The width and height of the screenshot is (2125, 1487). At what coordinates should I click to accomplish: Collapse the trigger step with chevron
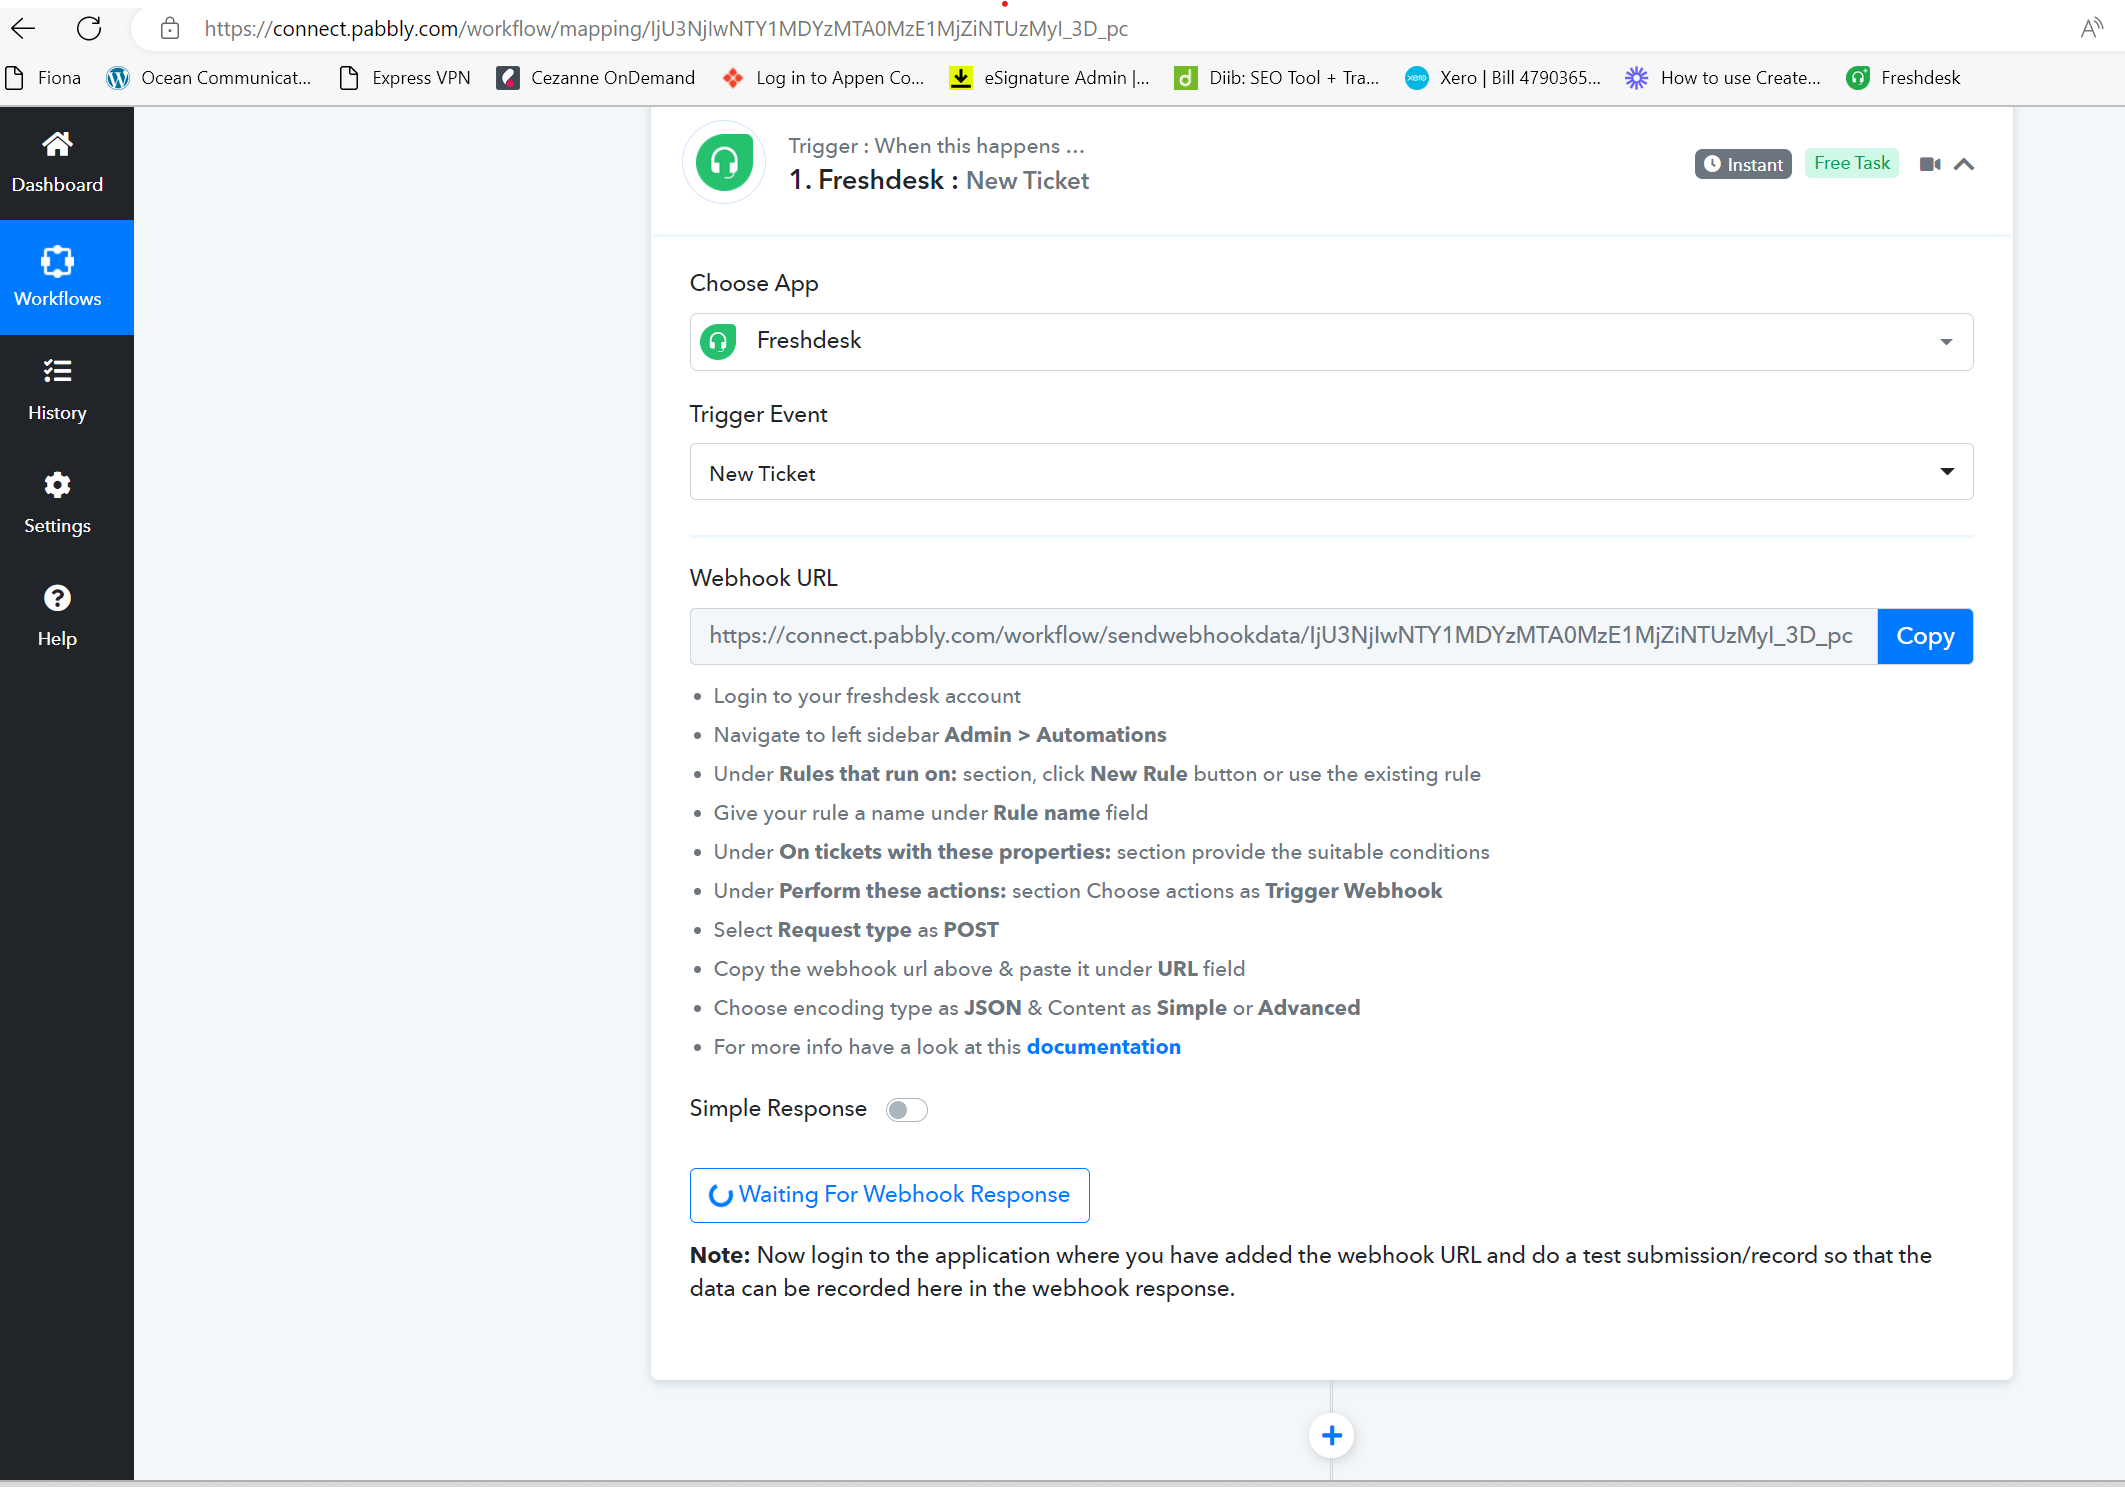pyautogui.click(x=1964, y=164)
